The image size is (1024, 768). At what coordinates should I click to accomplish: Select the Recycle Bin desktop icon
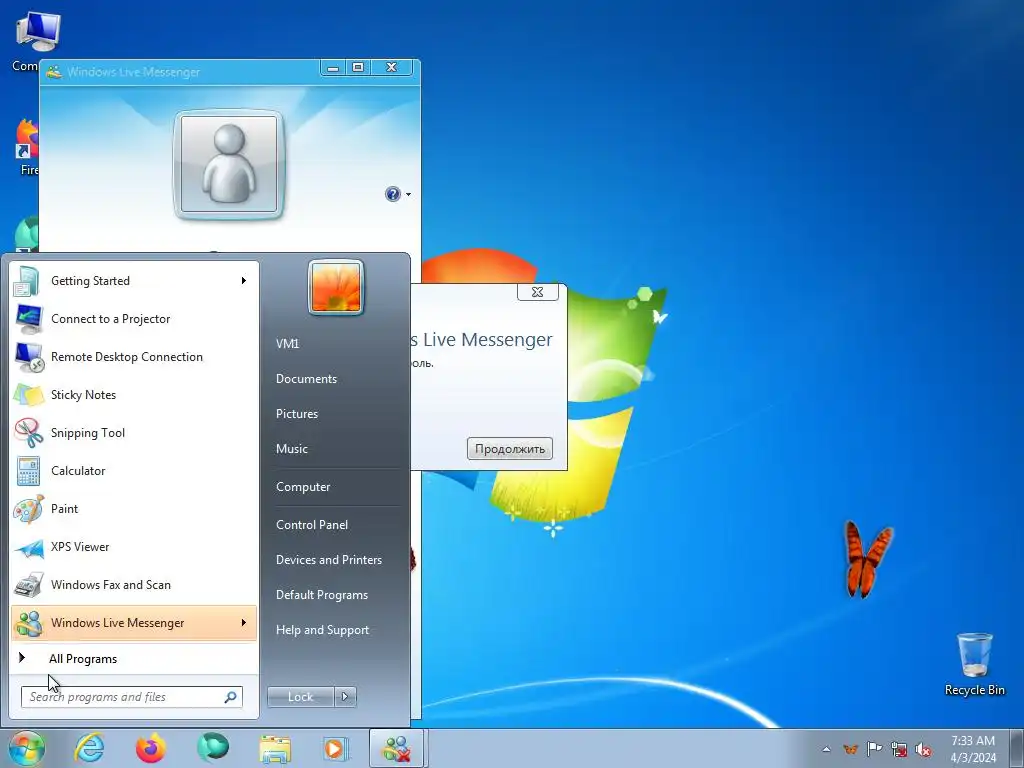click(974, 665)
